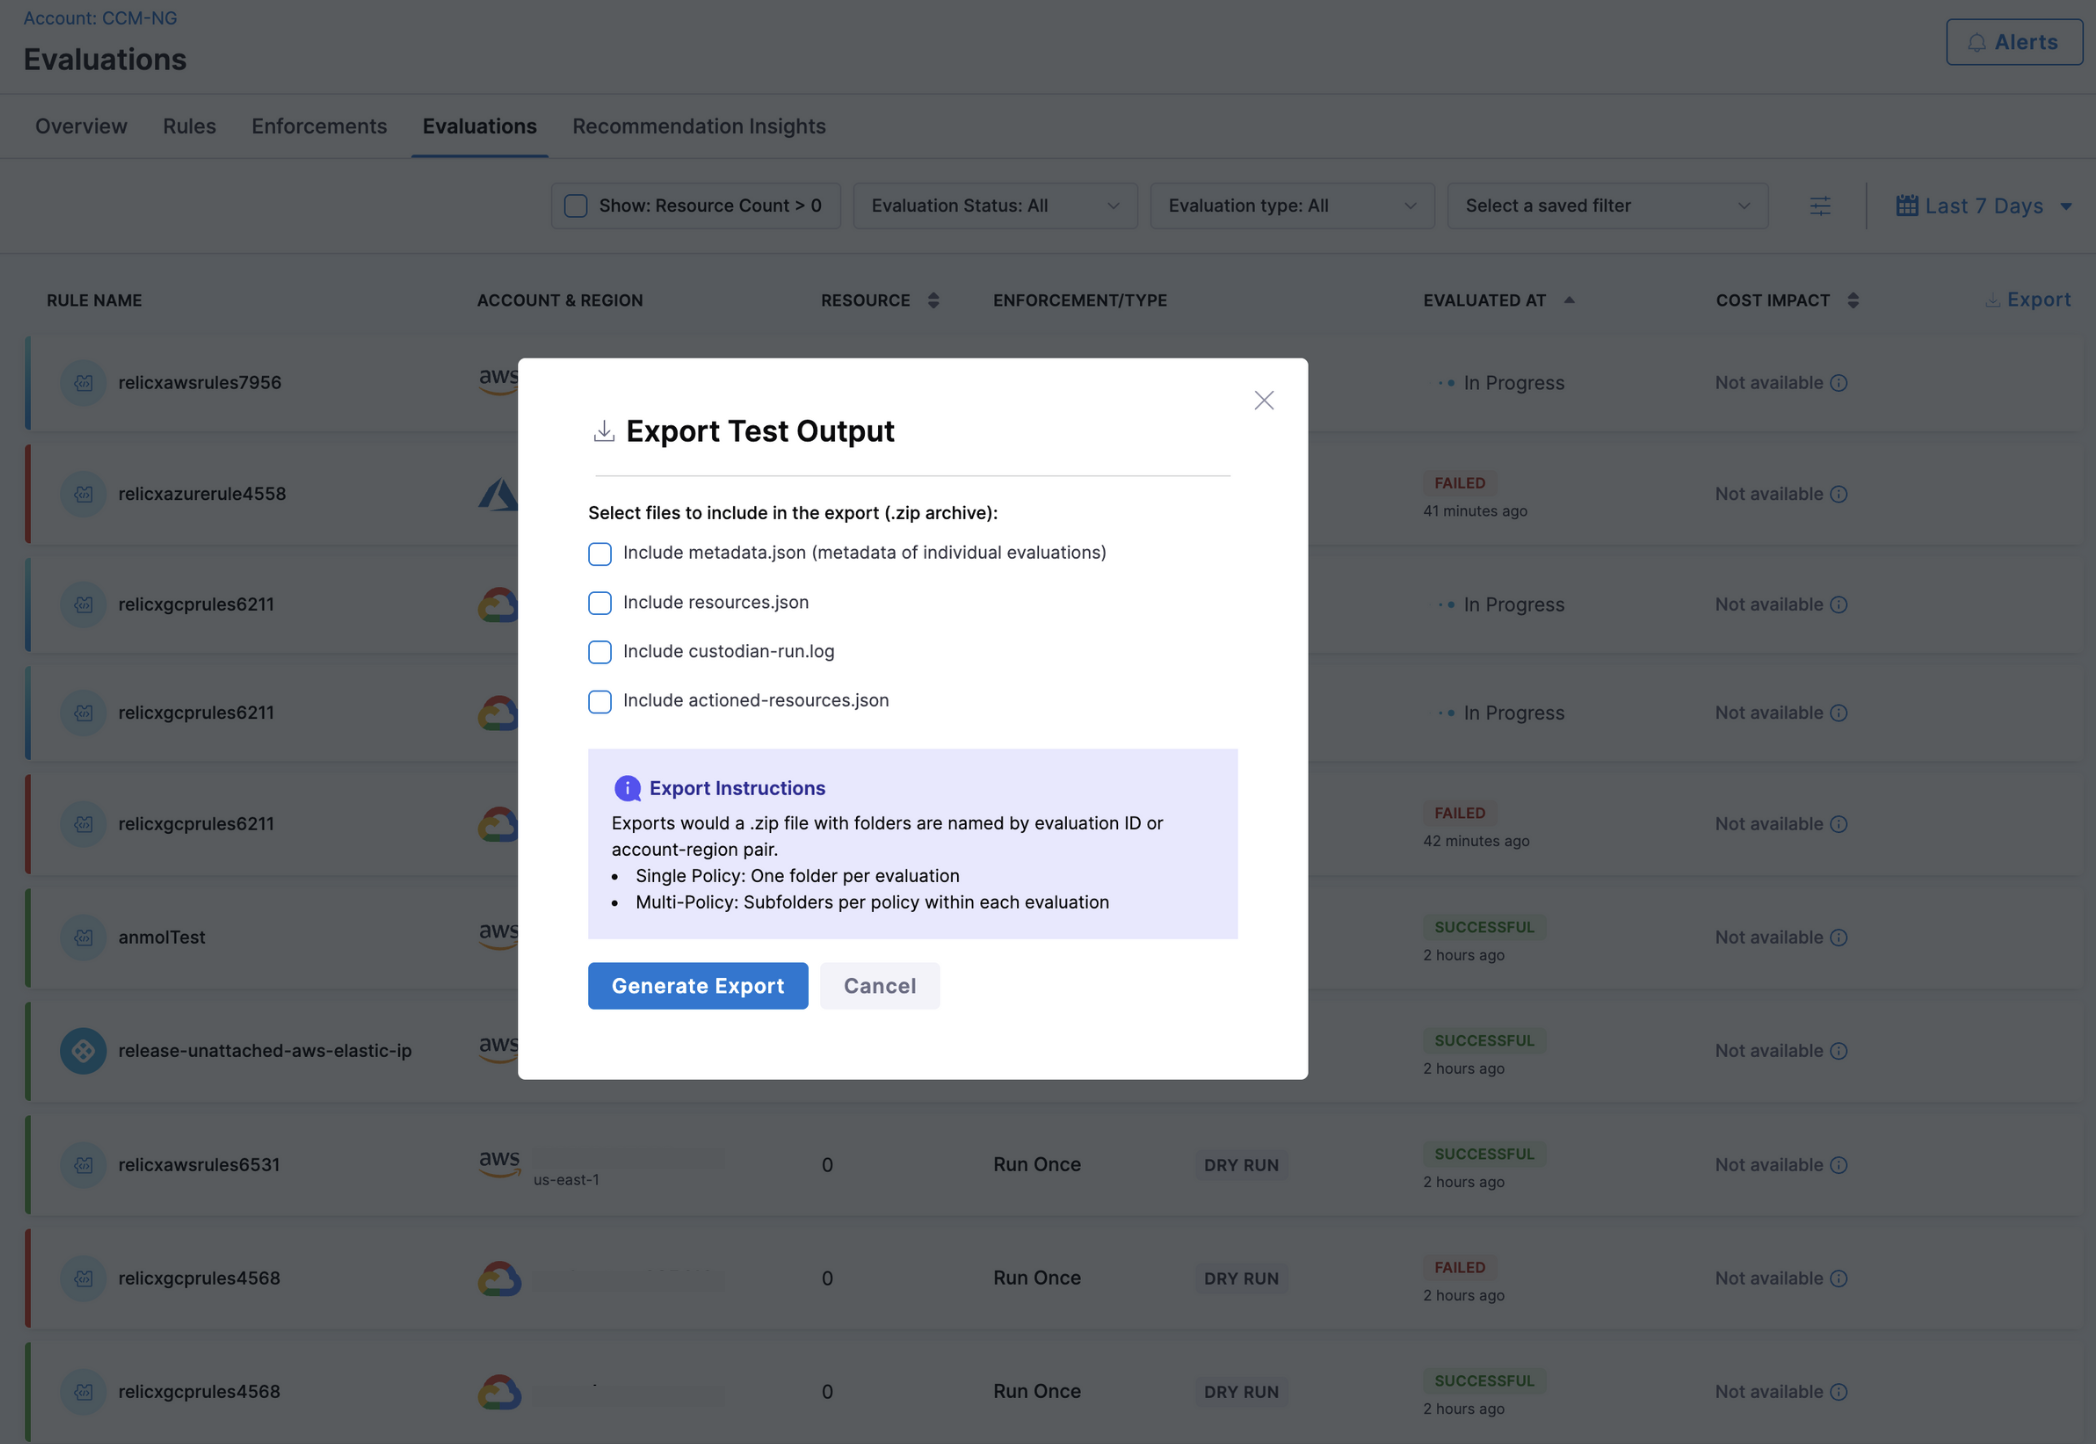Open Evaluation Status: All dropdown
This screenshot has height=1444, width=2096.
[x=994, y=206]
